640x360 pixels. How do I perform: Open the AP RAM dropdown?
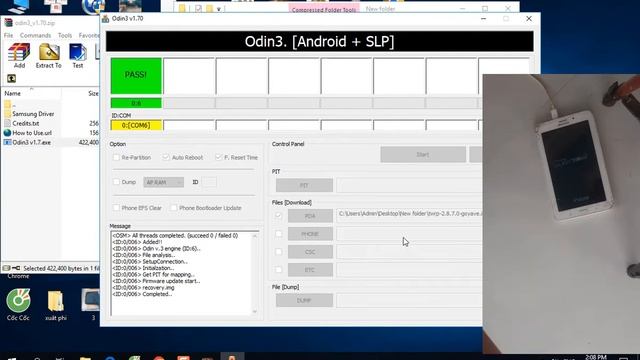163,182
